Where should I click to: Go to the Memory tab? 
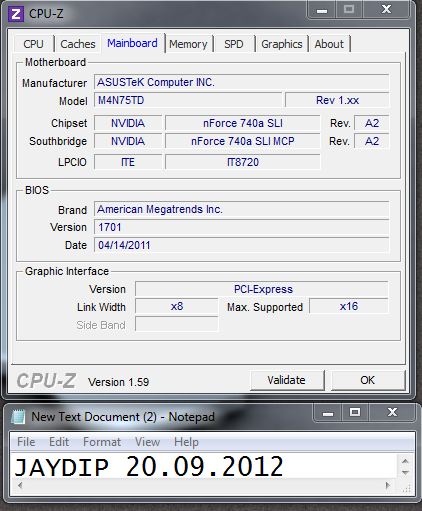pos(188,44)
